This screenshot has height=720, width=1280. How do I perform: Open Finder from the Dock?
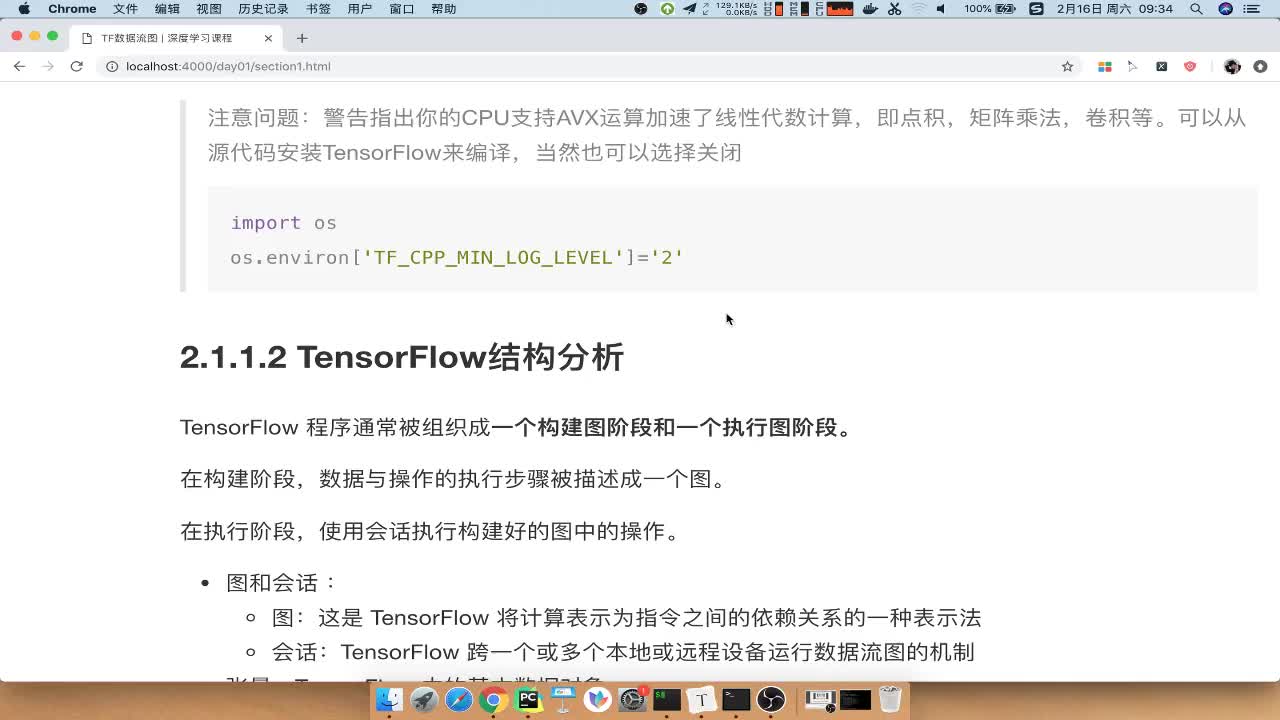388,700
